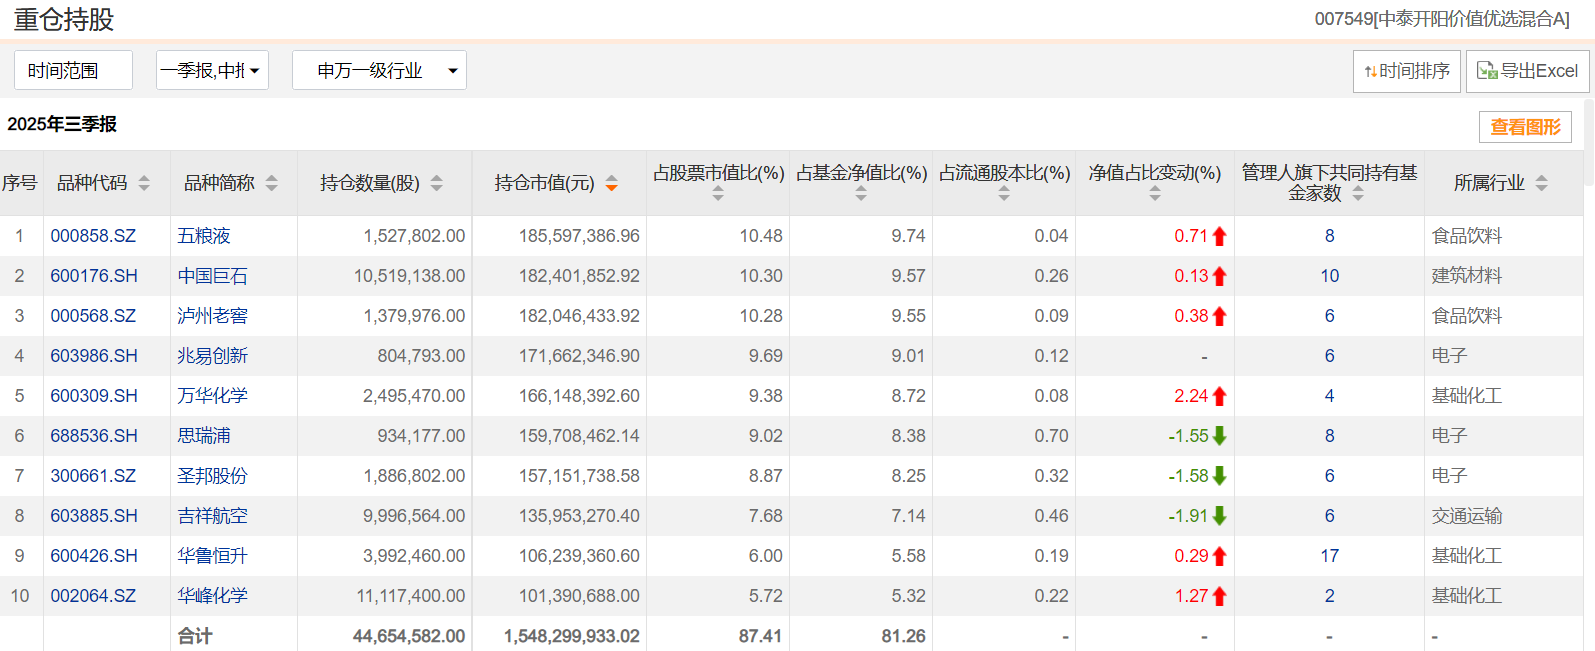Image resolution: width=1595 pixels, height=651 pixels.
Task: Click green down arrow in 圣邦股份 row
Action: 1219,476
